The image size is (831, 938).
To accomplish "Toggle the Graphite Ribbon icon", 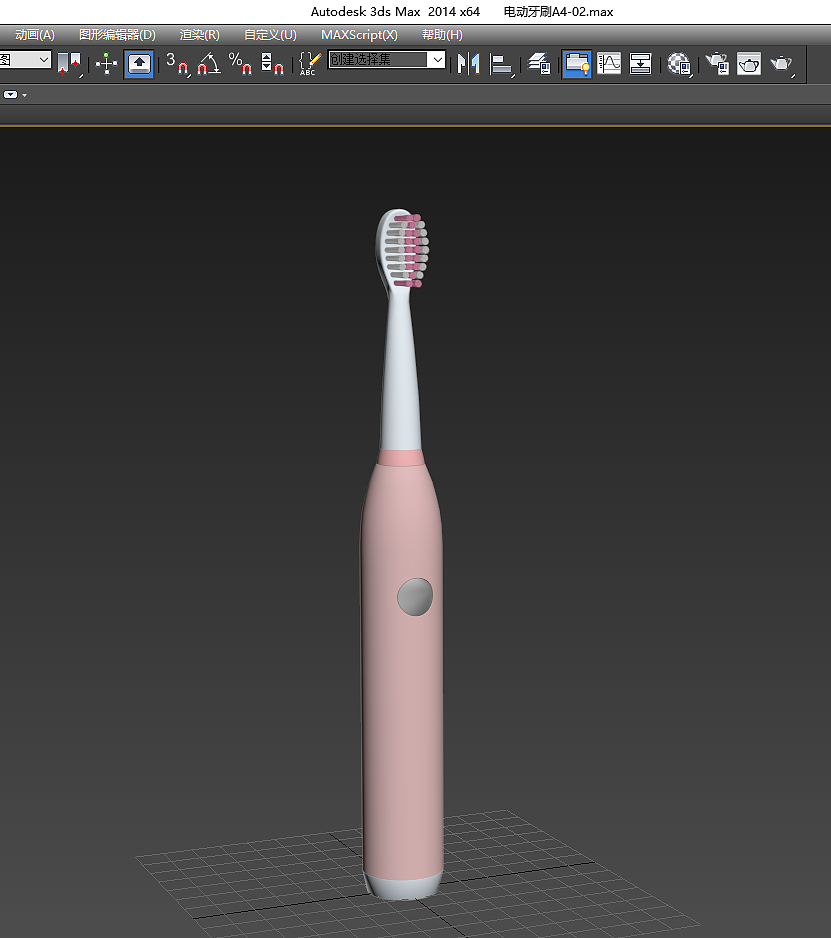I will tap(577, 63).
